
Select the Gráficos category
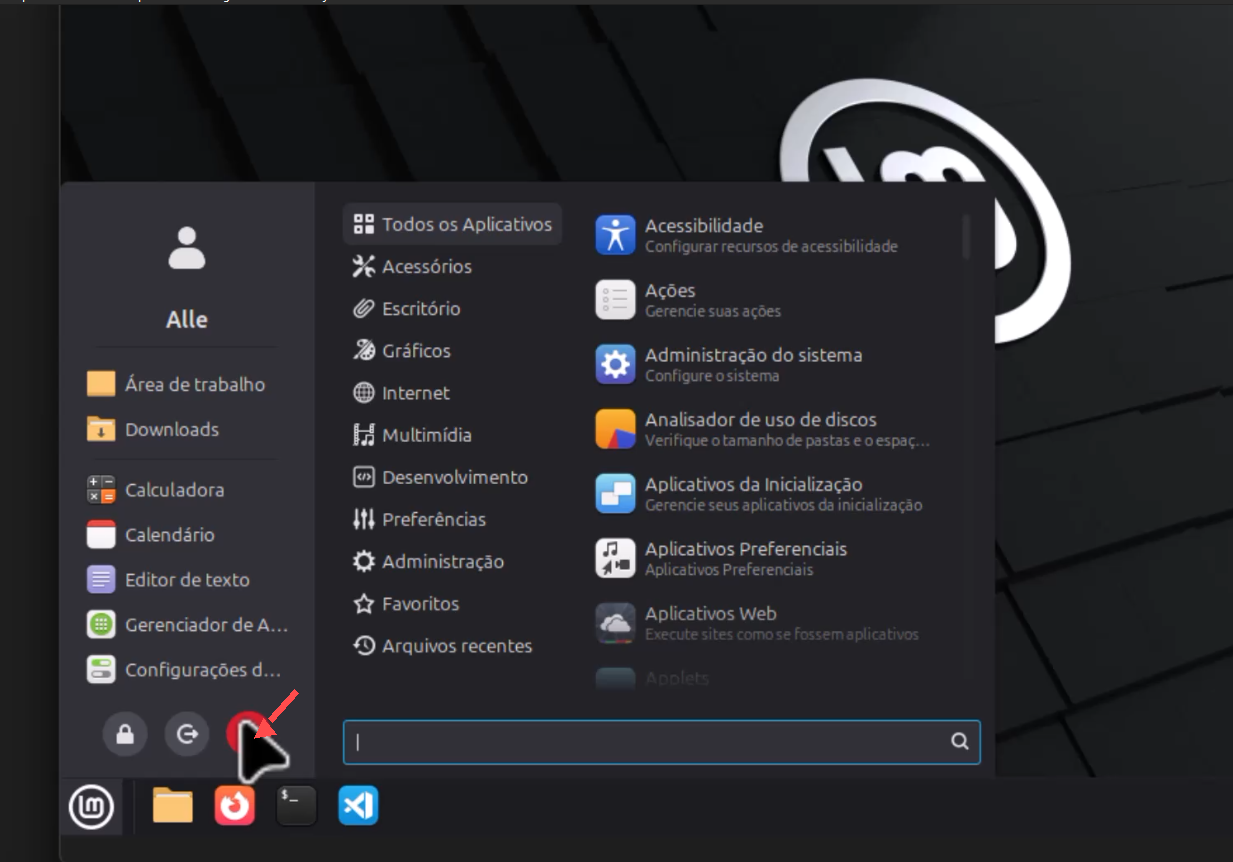click(x=452, y=351)
